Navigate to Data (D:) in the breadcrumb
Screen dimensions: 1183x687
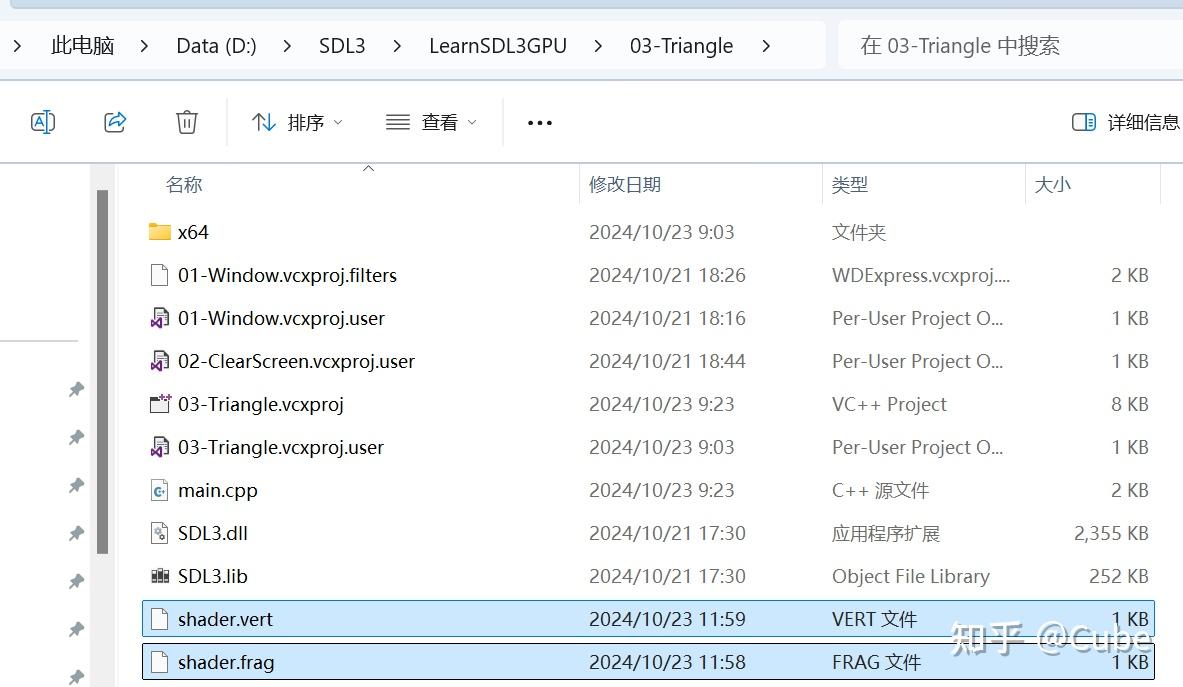[216, 46]
